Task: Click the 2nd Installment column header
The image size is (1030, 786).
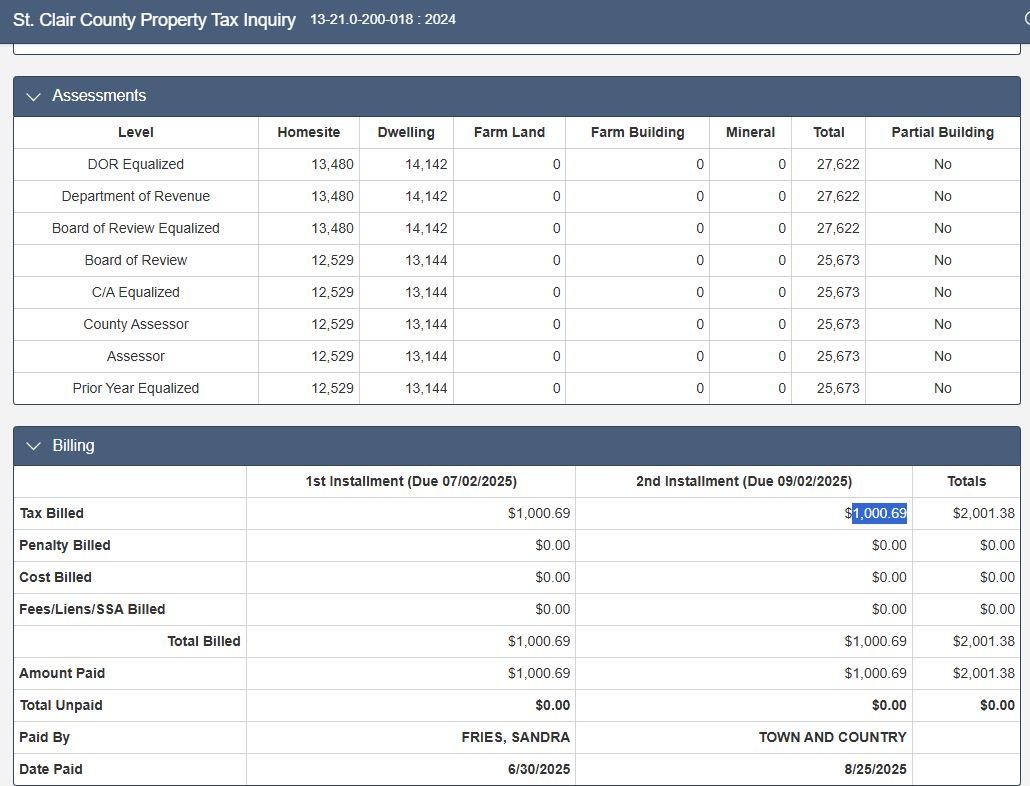Action: pos(743,481)
